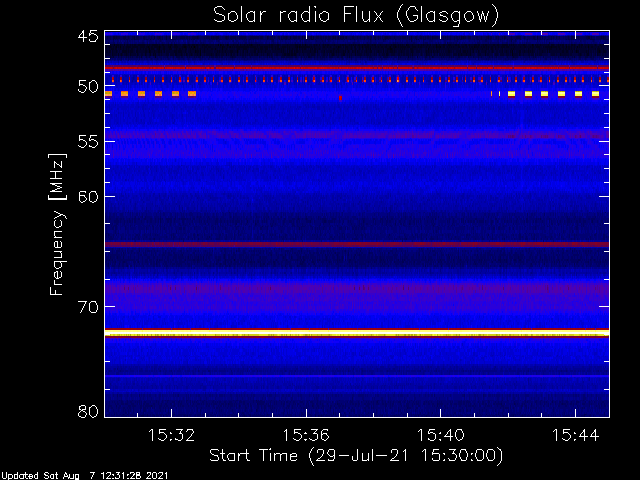Click the 'Updated Sat Aug 7 12:31:28 2021' timestamp
Viewport: 640px width, 480px height.
[x=84, y=476]
